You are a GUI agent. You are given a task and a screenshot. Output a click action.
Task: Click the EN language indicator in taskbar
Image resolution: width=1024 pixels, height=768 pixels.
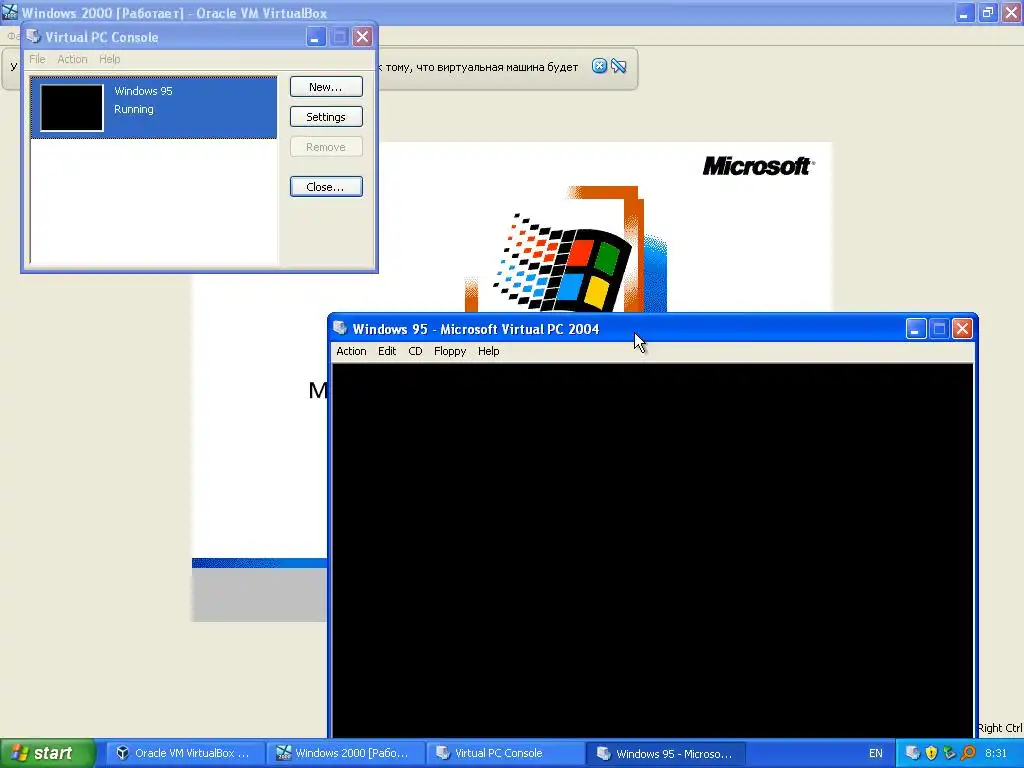pyautogui.click(x=875, y=753)
